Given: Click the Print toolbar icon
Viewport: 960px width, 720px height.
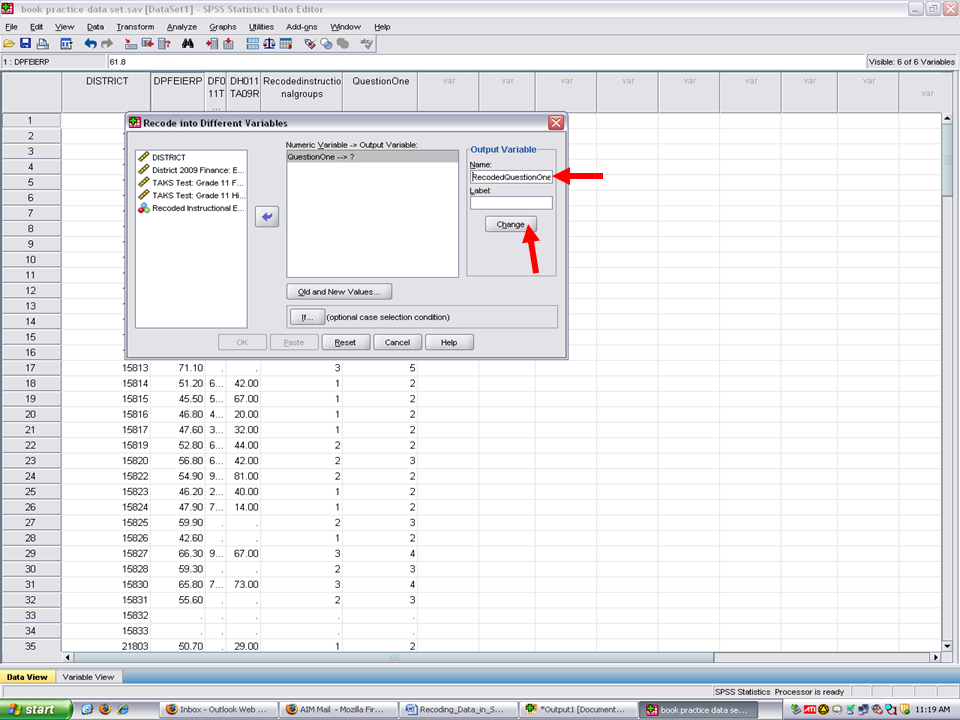Looking at the screenshot, I should (42, 44).
